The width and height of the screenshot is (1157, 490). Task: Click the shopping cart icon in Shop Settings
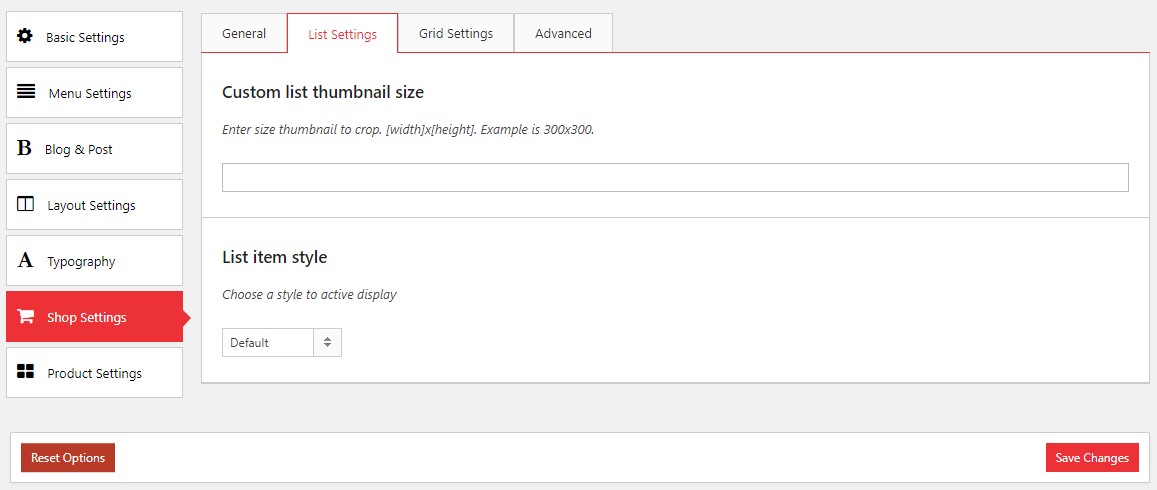[26, 317]
